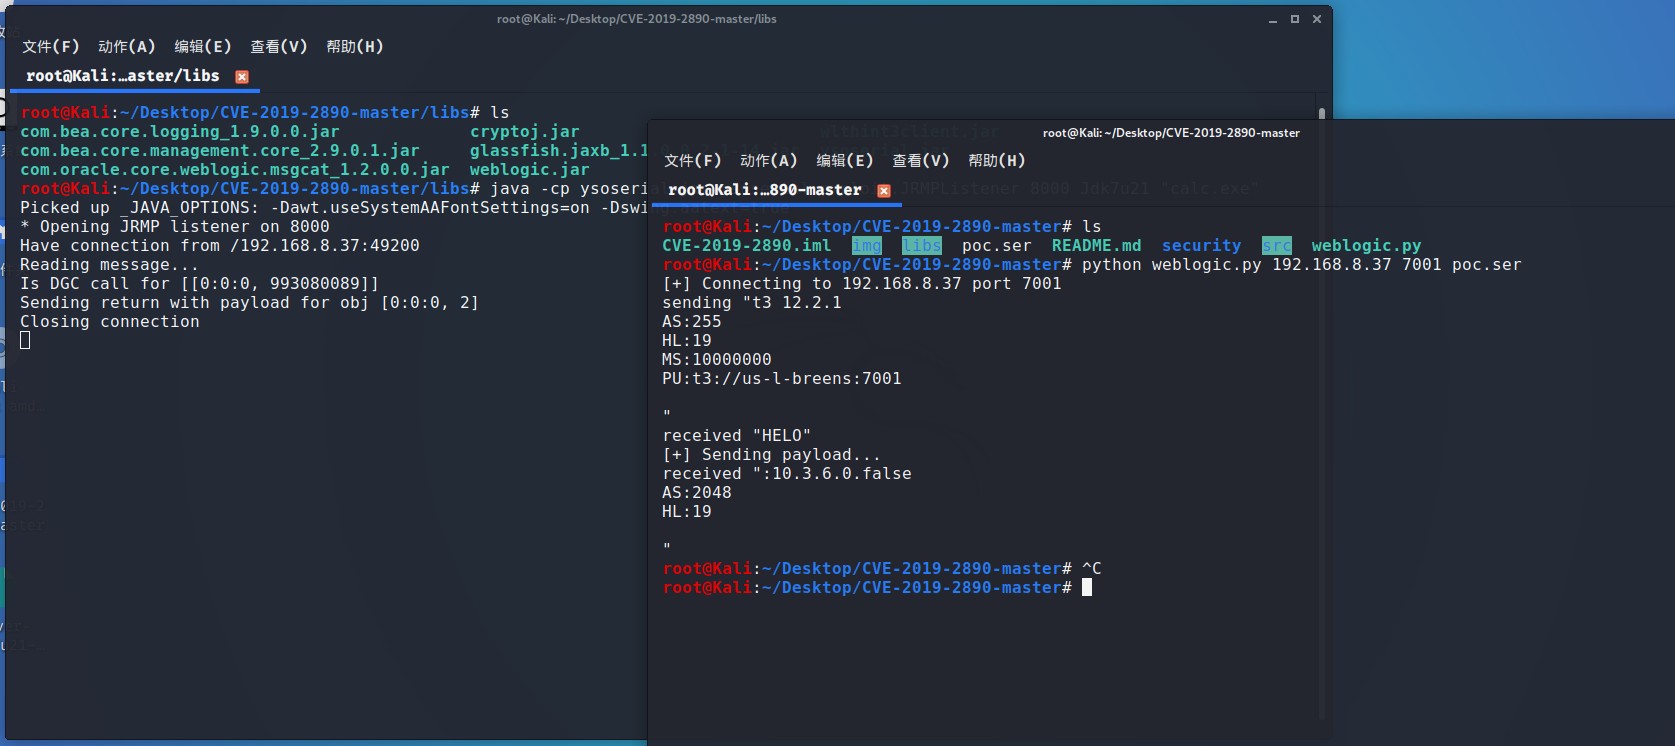
Task: Open 文件(F) menu in back terminal window
Action: 50,46
